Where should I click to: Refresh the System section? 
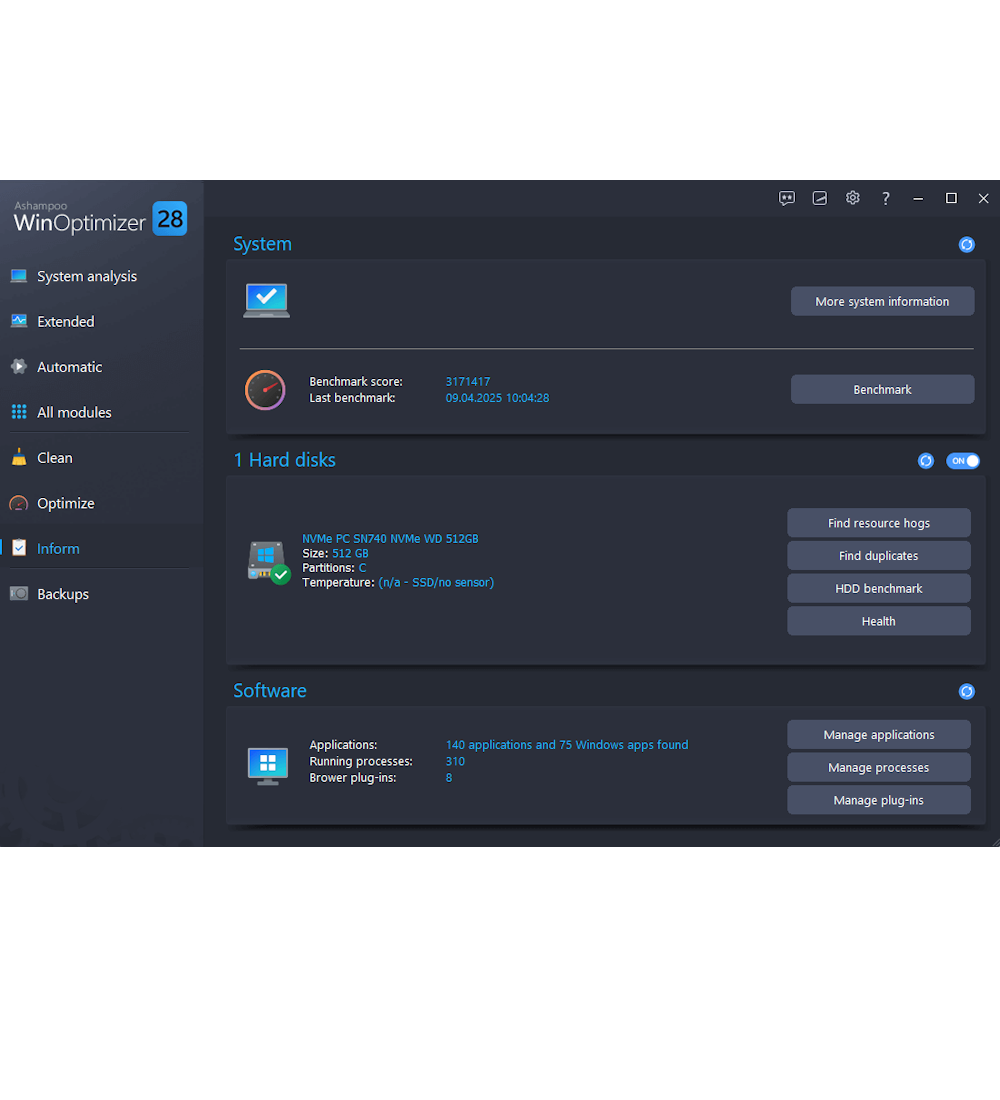[x=966, y=244]
